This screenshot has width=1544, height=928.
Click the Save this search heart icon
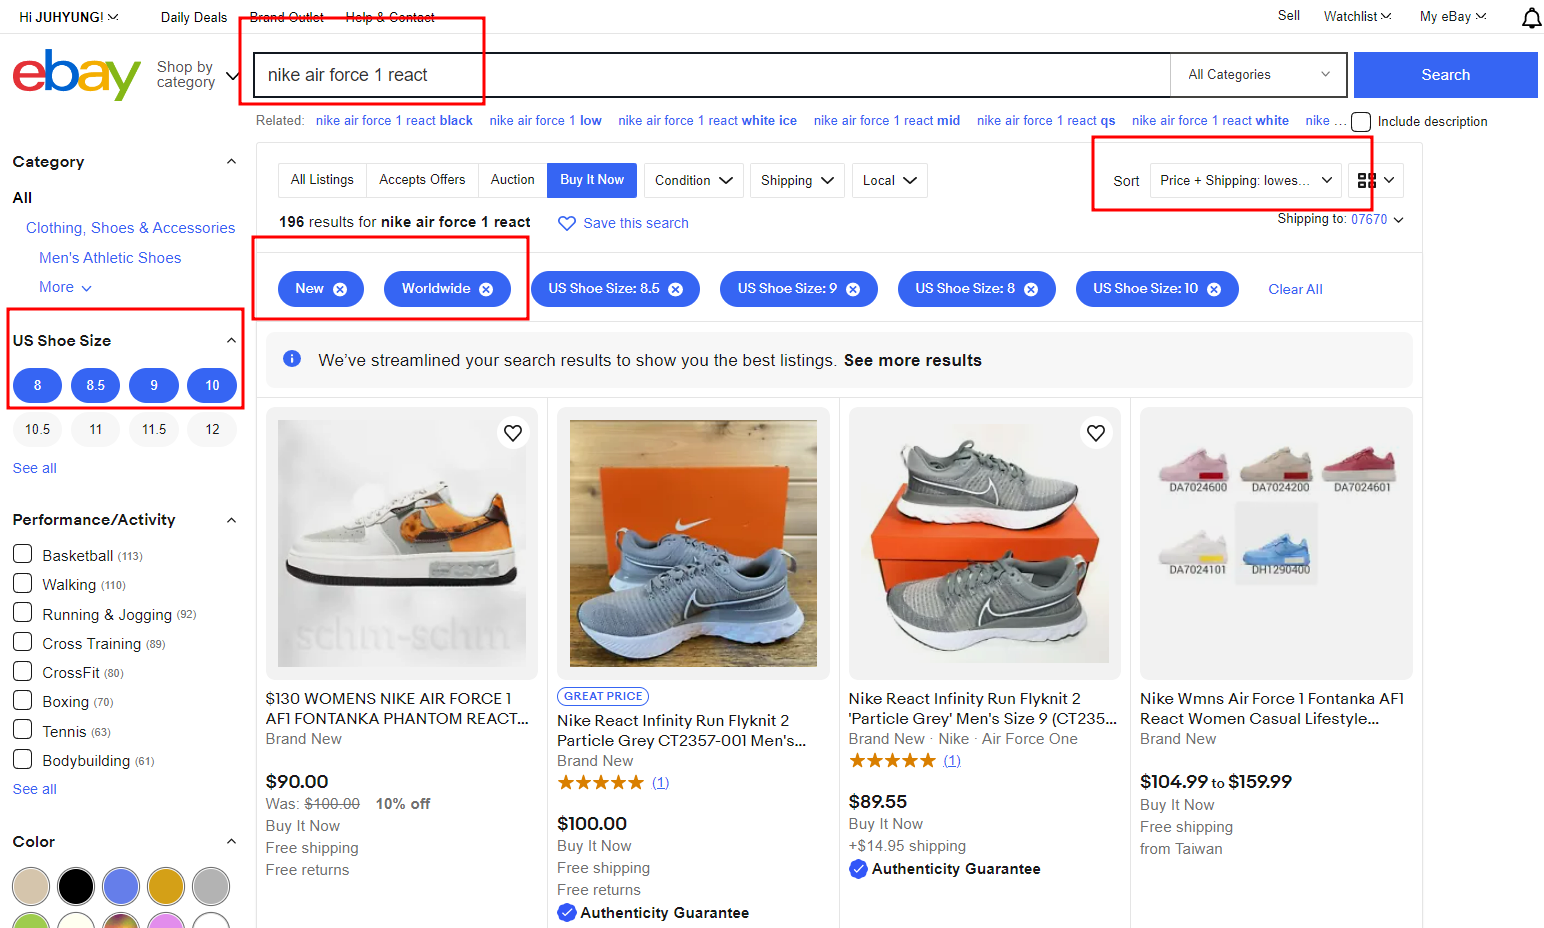pos(566,223)
